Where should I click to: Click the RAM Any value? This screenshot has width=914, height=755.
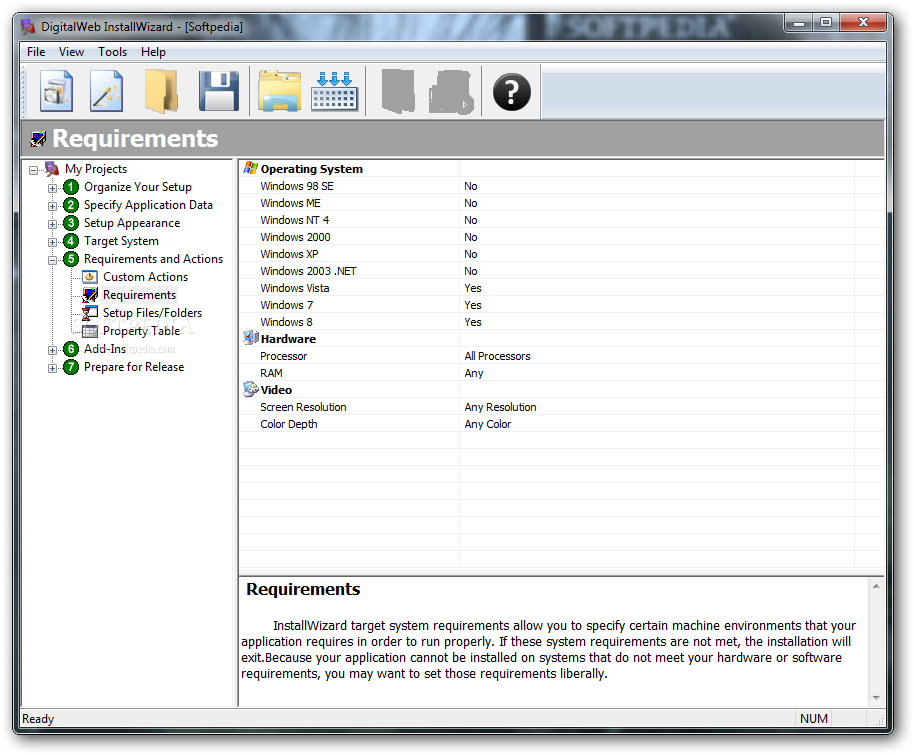(474, 373)
